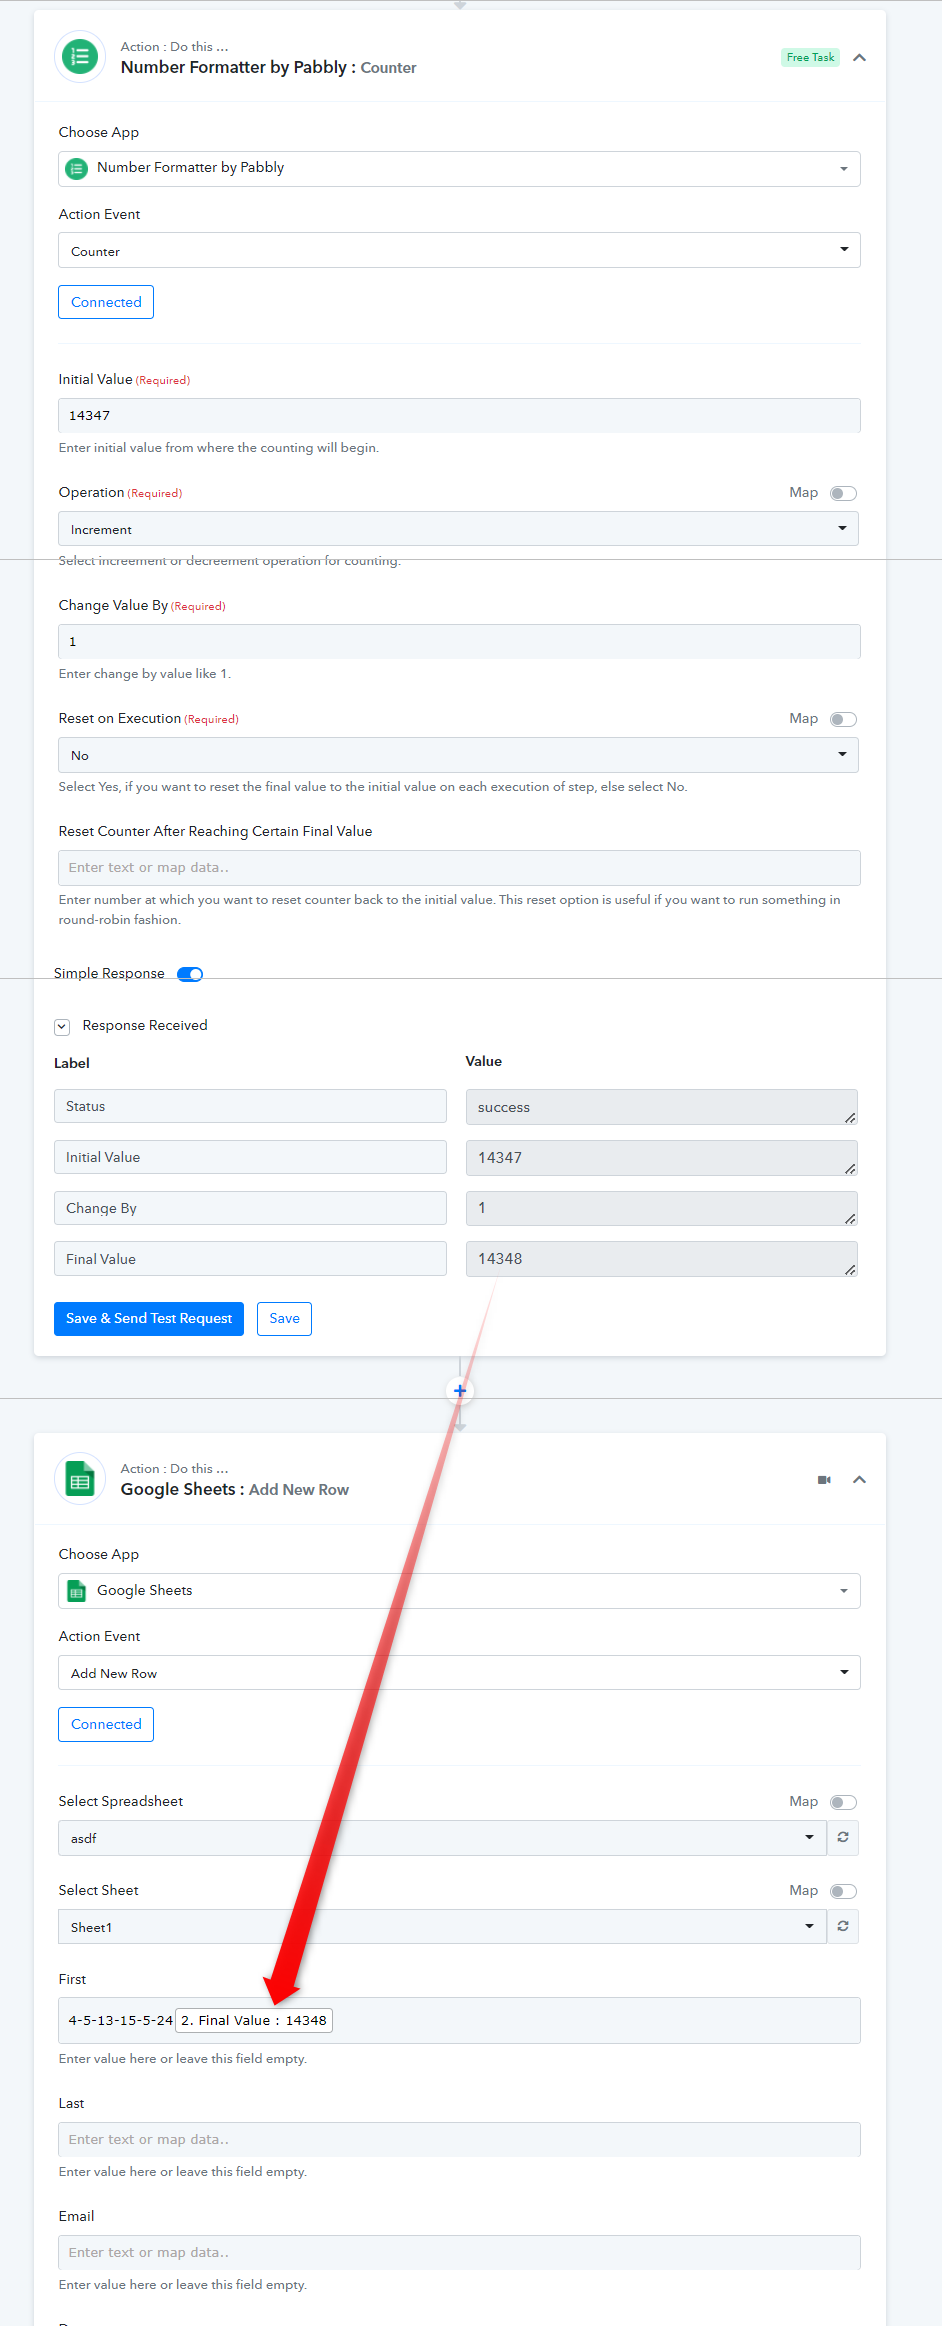942x2326 pixels.
Task: Click the Last field text input
Action: [459, 2139]
